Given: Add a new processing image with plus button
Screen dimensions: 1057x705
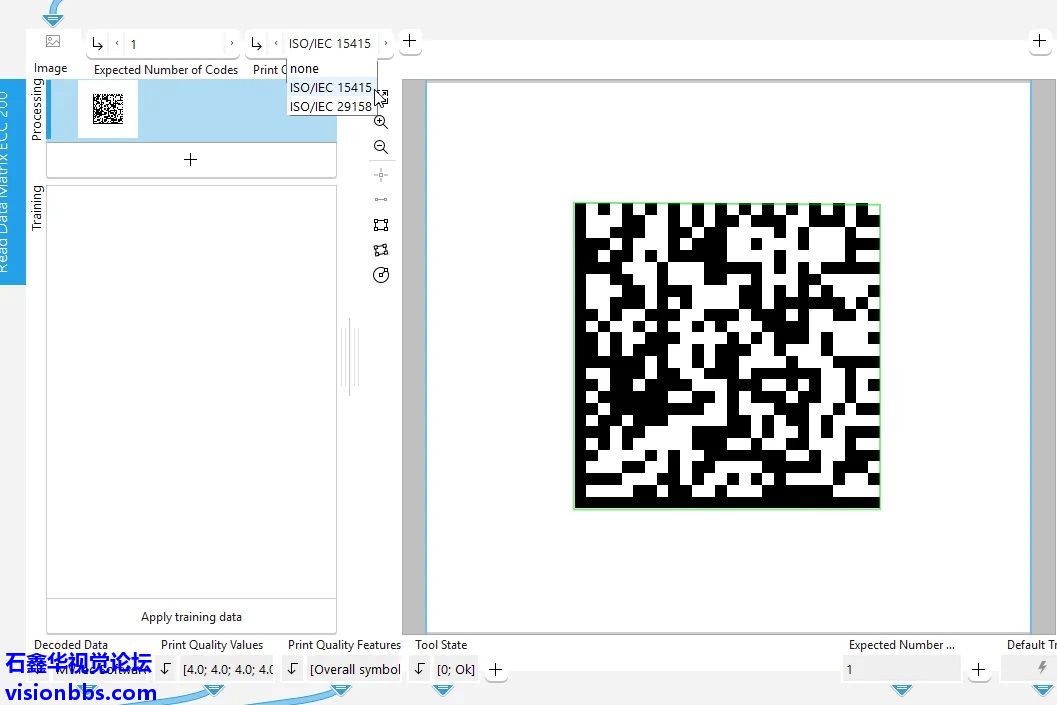Looking at the screenshot, I should point(191,160).
